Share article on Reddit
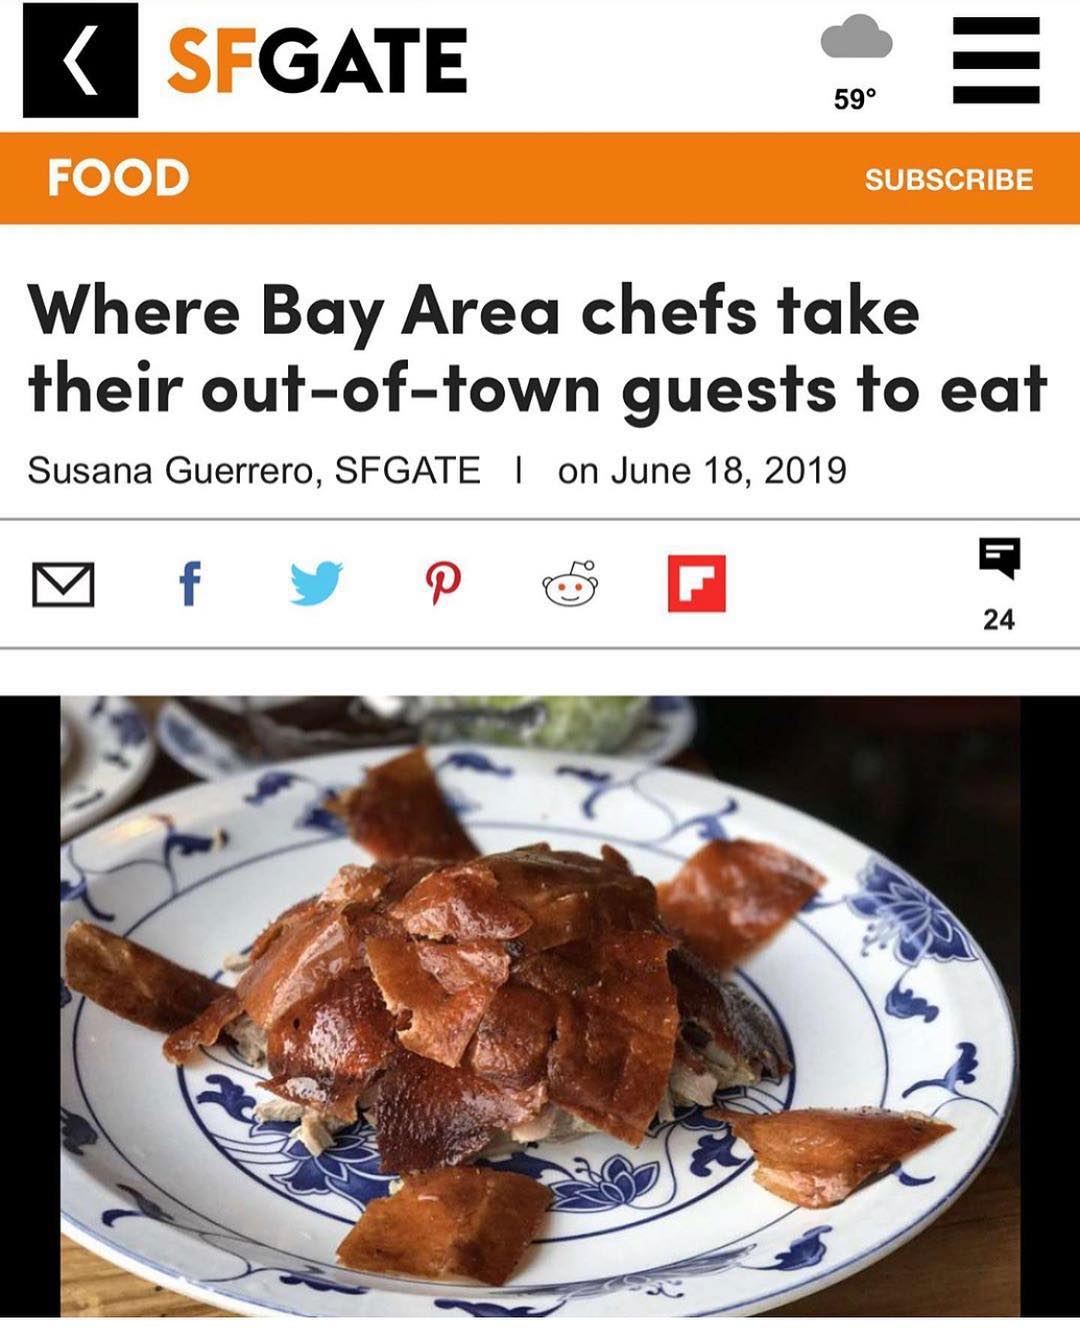Screen dimensions: 1080x1330 point(570,584)
